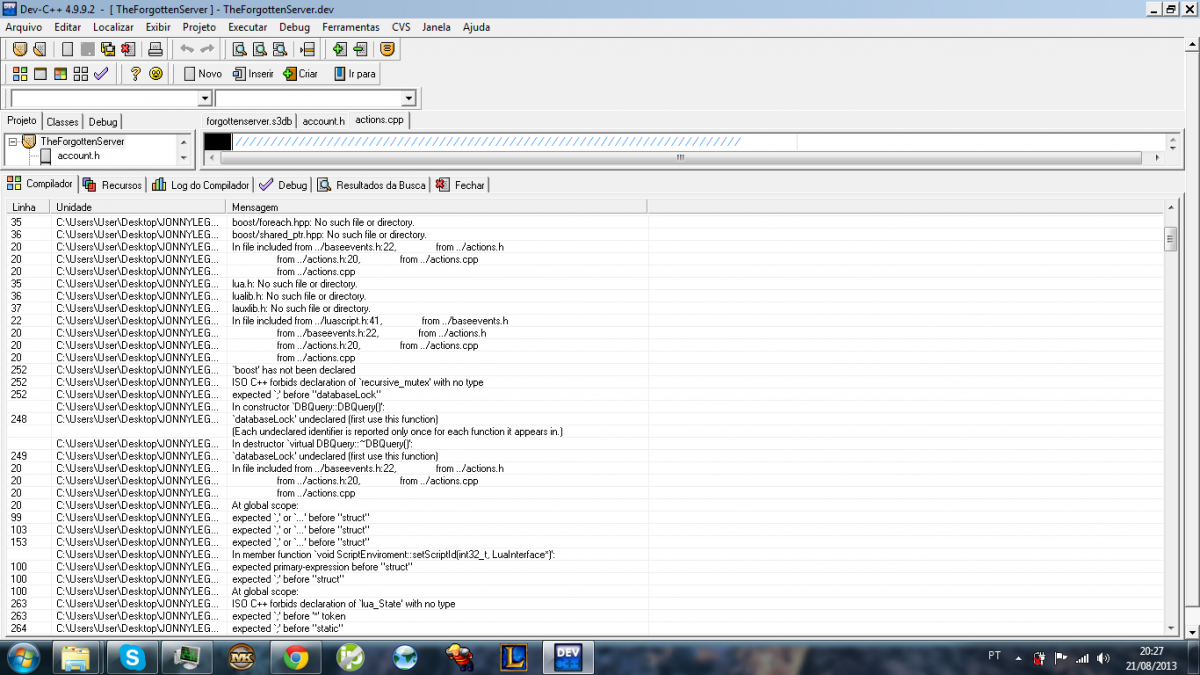Screen dimensions: 1200x675
Task: Click the system tray volume icon
Action: (x=1103, y=658)
